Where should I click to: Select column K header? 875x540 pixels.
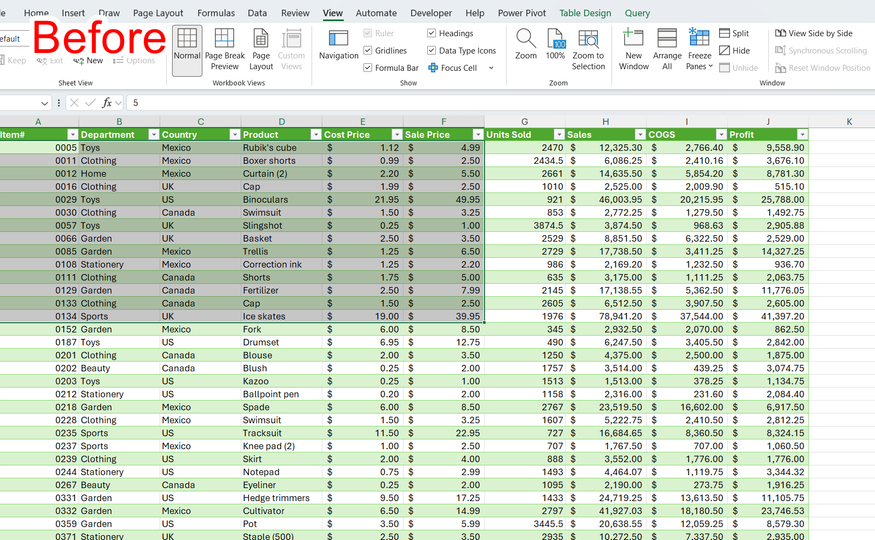(849, 121)
